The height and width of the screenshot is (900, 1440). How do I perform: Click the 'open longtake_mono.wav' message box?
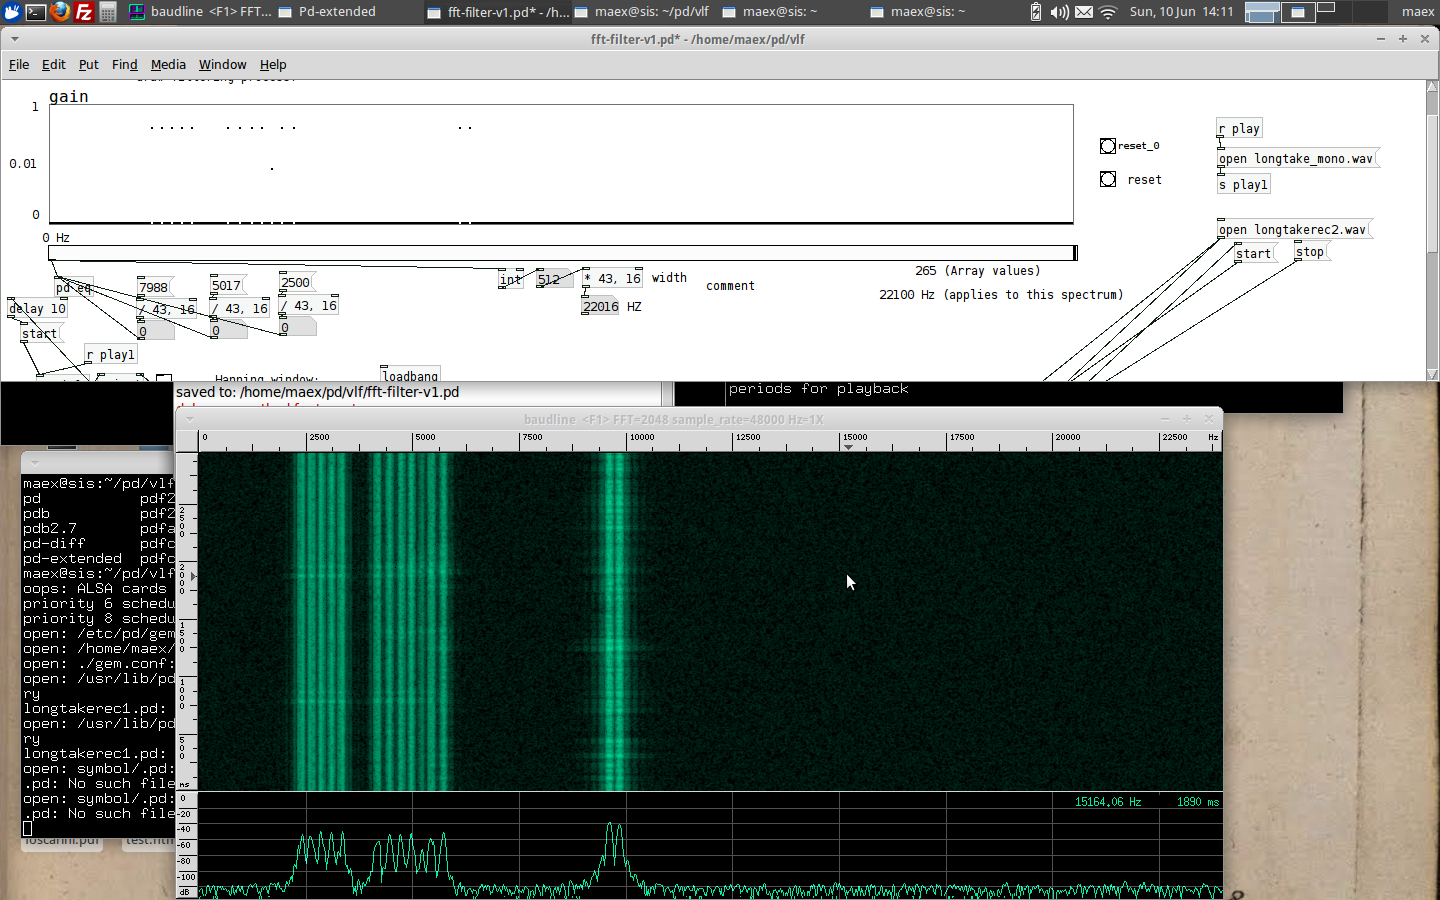pos(1296,159)
